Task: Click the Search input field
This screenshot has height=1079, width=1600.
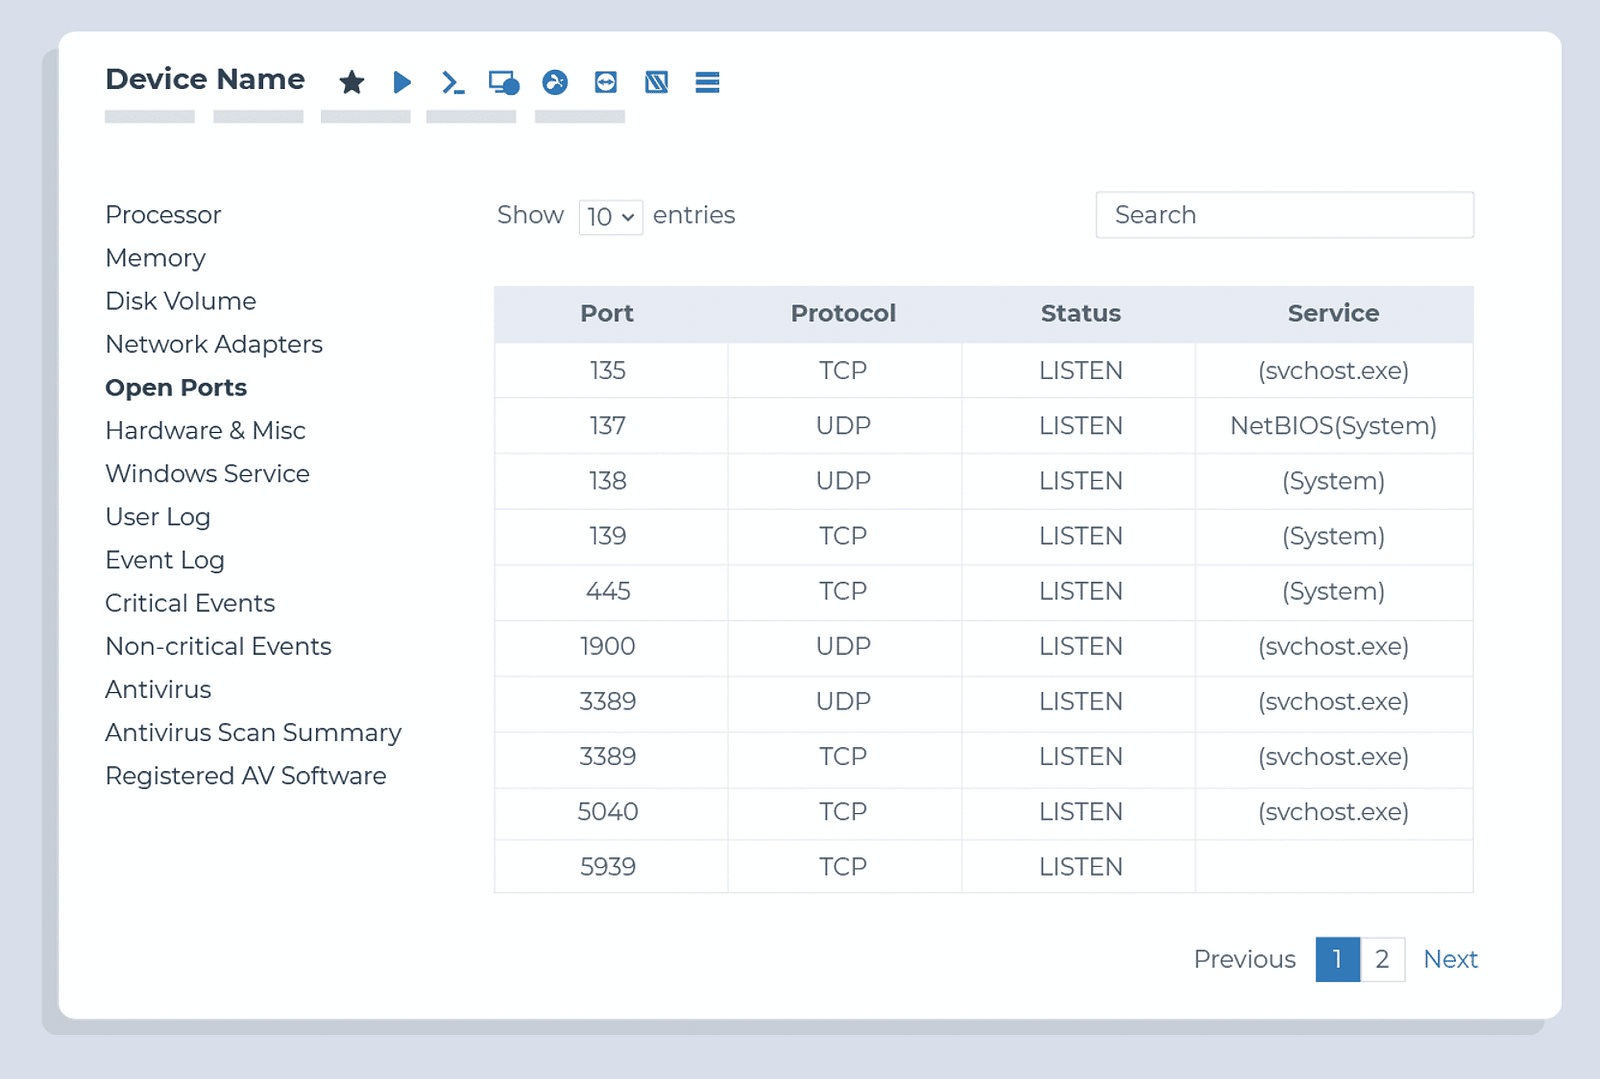Action: point(1285,215)
